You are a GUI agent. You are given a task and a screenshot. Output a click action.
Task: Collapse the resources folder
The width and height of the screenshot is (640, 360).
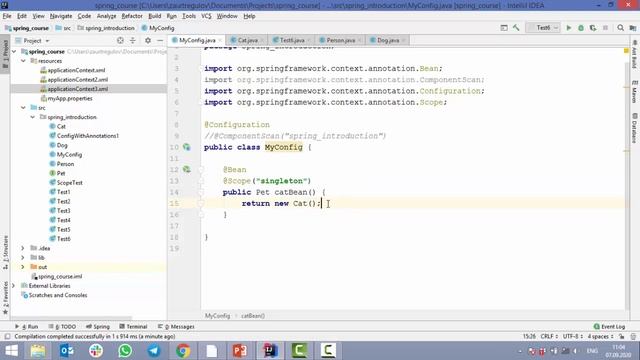pyautogui.click(x=23, y=61)
